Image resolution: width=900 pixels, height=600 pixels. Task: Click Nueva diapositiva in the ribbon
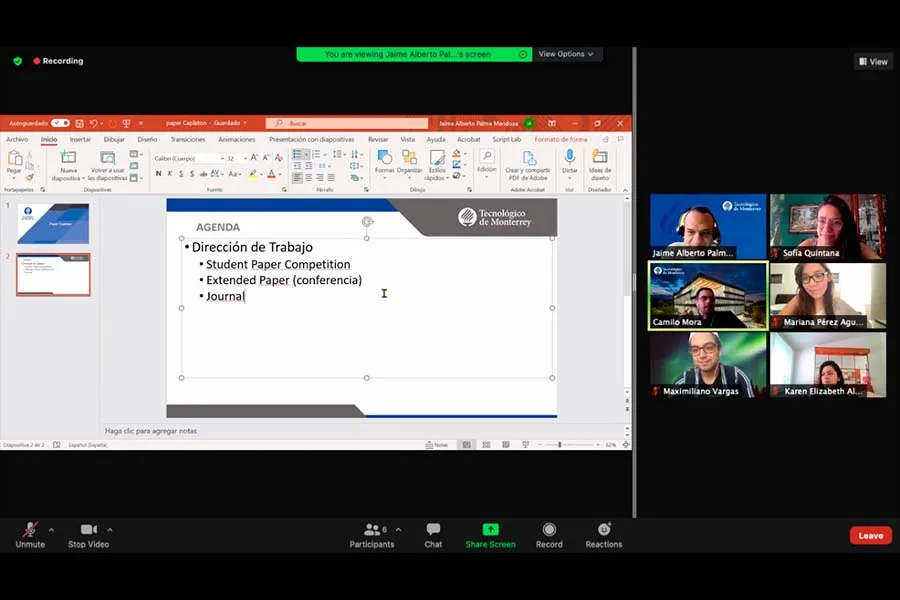[68, 164]
